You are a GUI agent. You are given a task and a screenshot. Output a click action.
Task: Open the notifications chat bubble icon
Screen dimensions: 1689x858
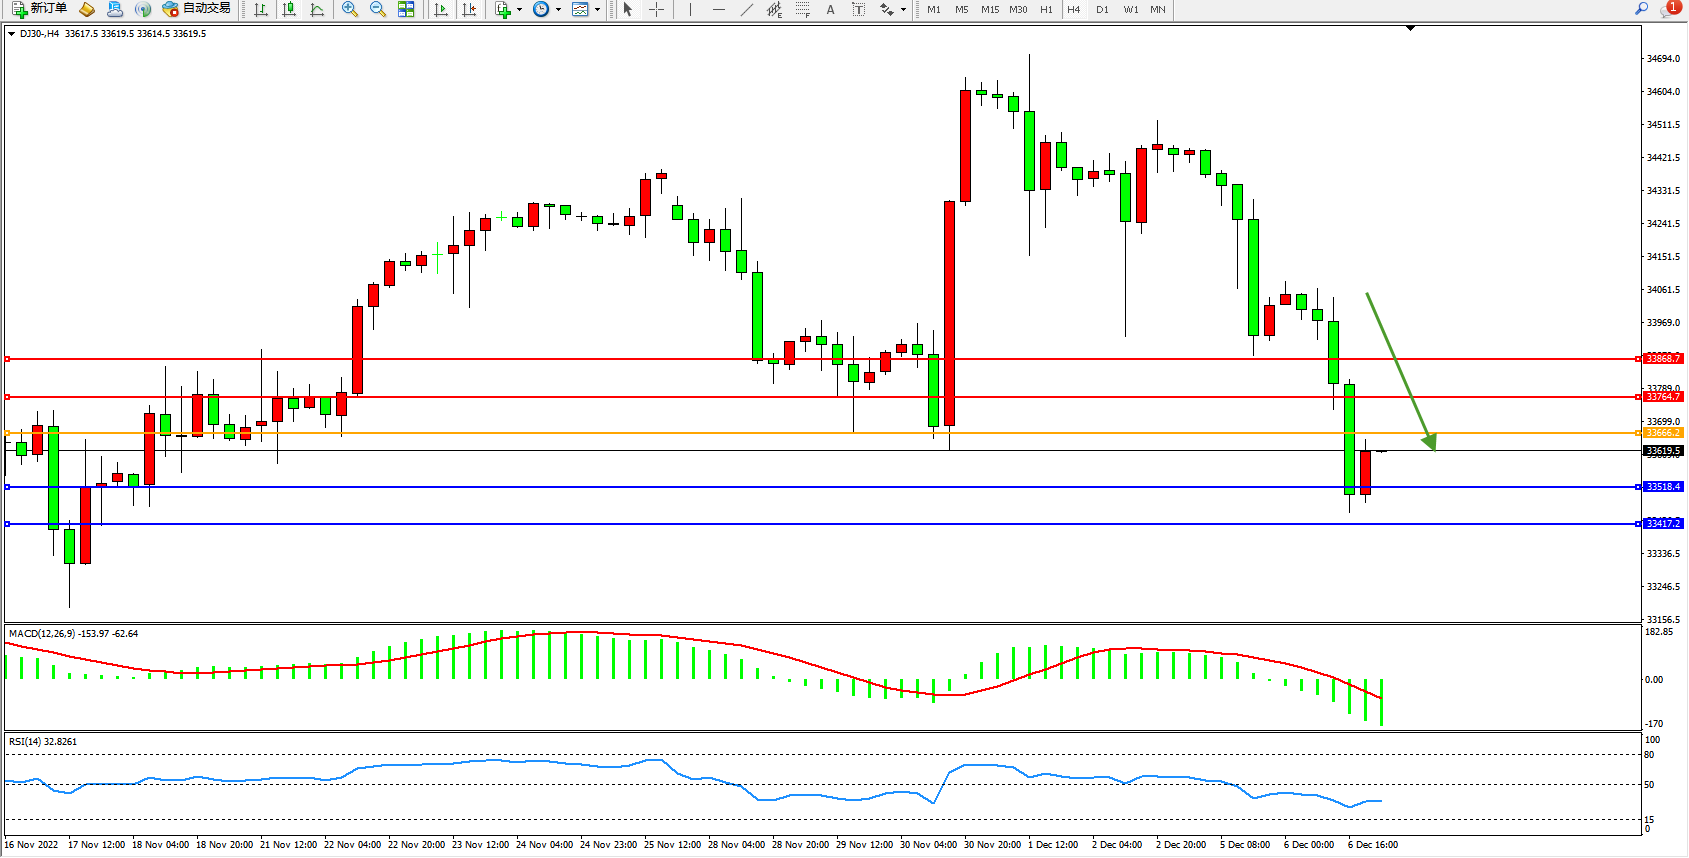pos(1670,9)
